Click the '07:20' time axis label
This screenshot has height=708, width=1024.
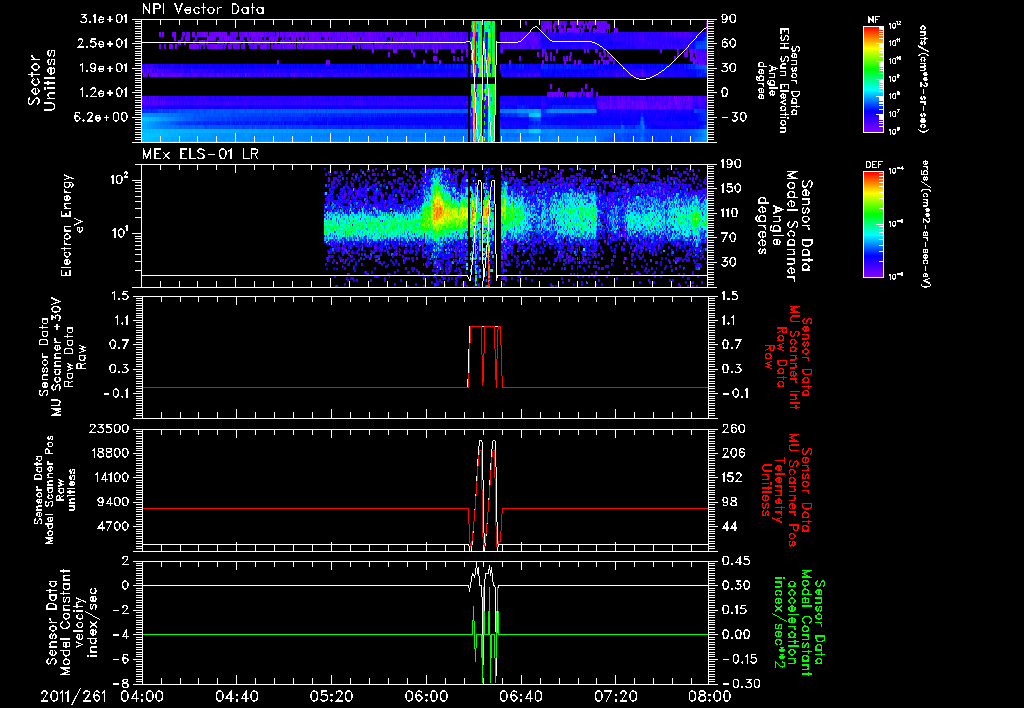[615, 696]
